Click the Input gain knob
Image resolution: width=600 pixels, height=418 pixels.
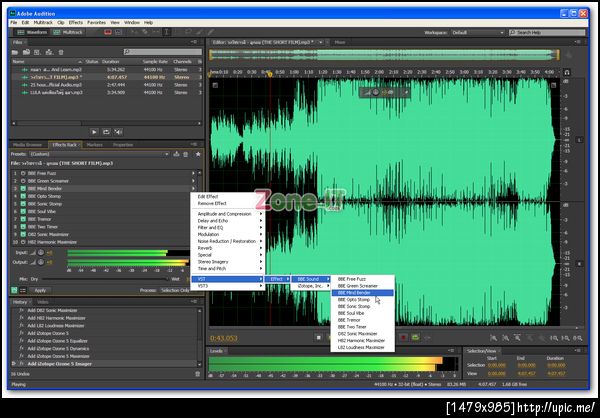pyautogui.click(x=41, y=253)
